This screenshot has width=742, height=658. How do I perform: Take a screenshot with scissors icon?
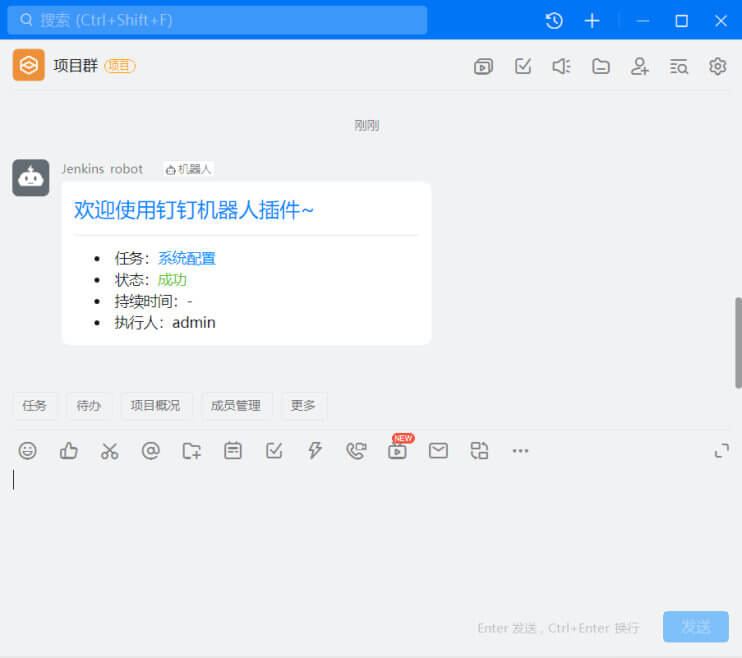(x=109, y=451)
